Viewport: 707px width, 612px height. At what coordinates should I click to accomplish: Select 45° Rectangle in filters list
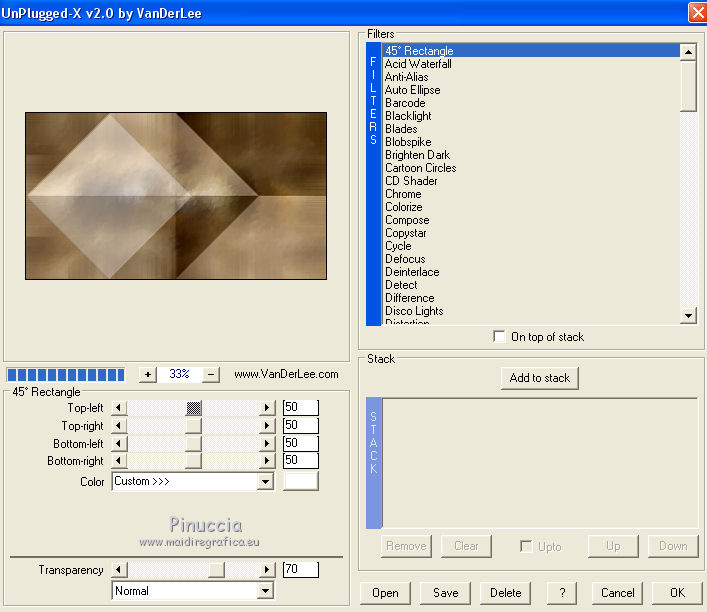point(531,51)
